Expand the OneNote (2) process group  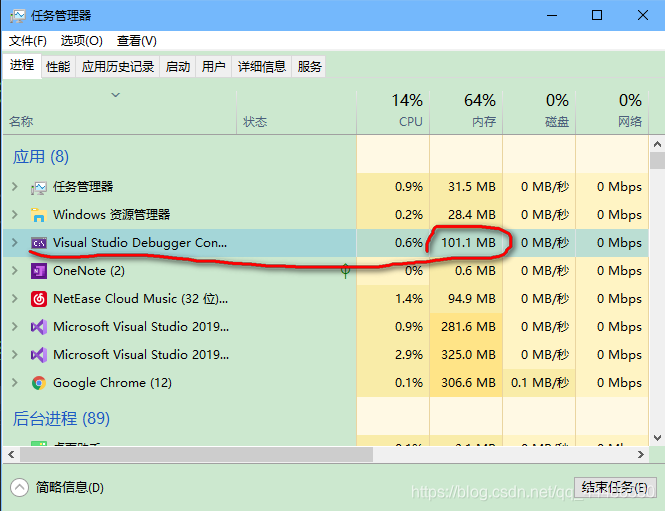click(15, 271)
